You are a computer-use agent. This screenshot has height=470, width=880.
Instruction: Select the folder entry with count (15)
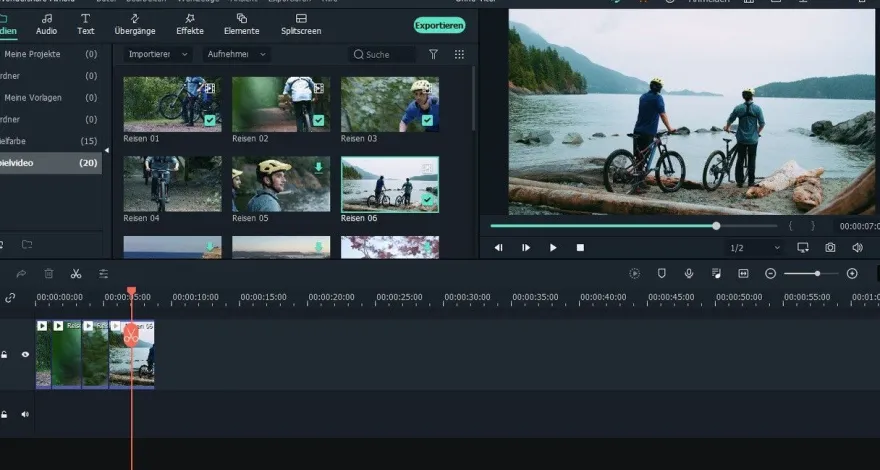51,141
